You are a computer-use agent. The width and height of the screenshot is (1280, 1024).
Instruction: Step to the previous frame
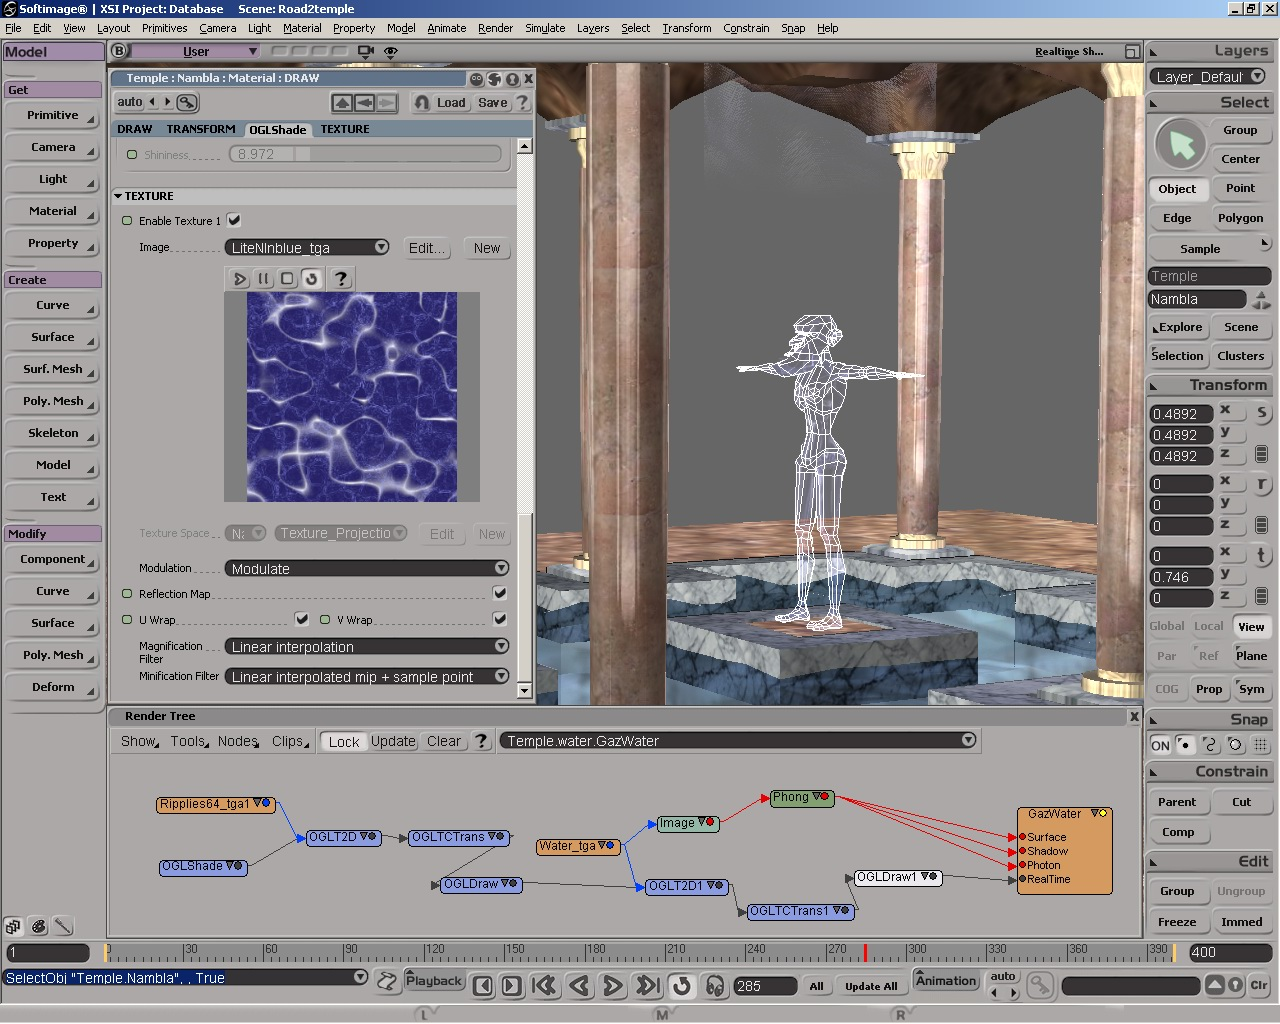click(x=483, y=986)
